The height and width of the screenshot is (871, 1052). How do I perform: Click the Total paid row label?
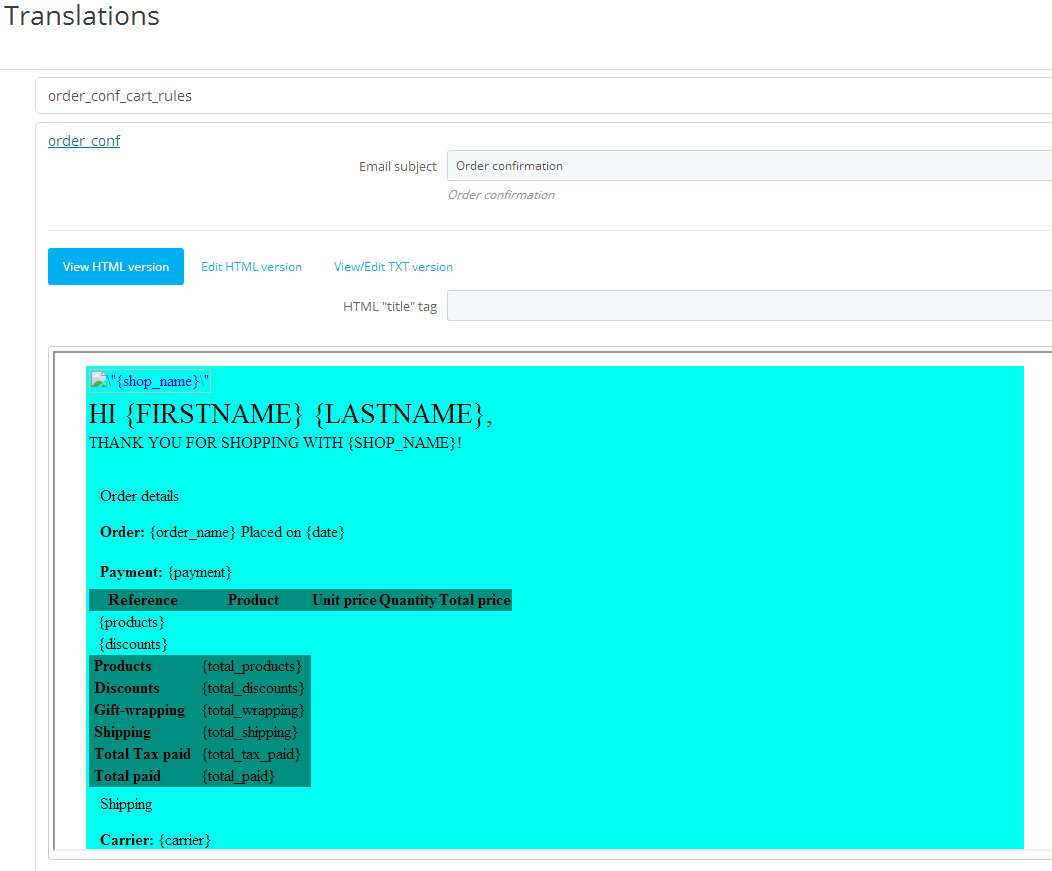coord(127,776)
